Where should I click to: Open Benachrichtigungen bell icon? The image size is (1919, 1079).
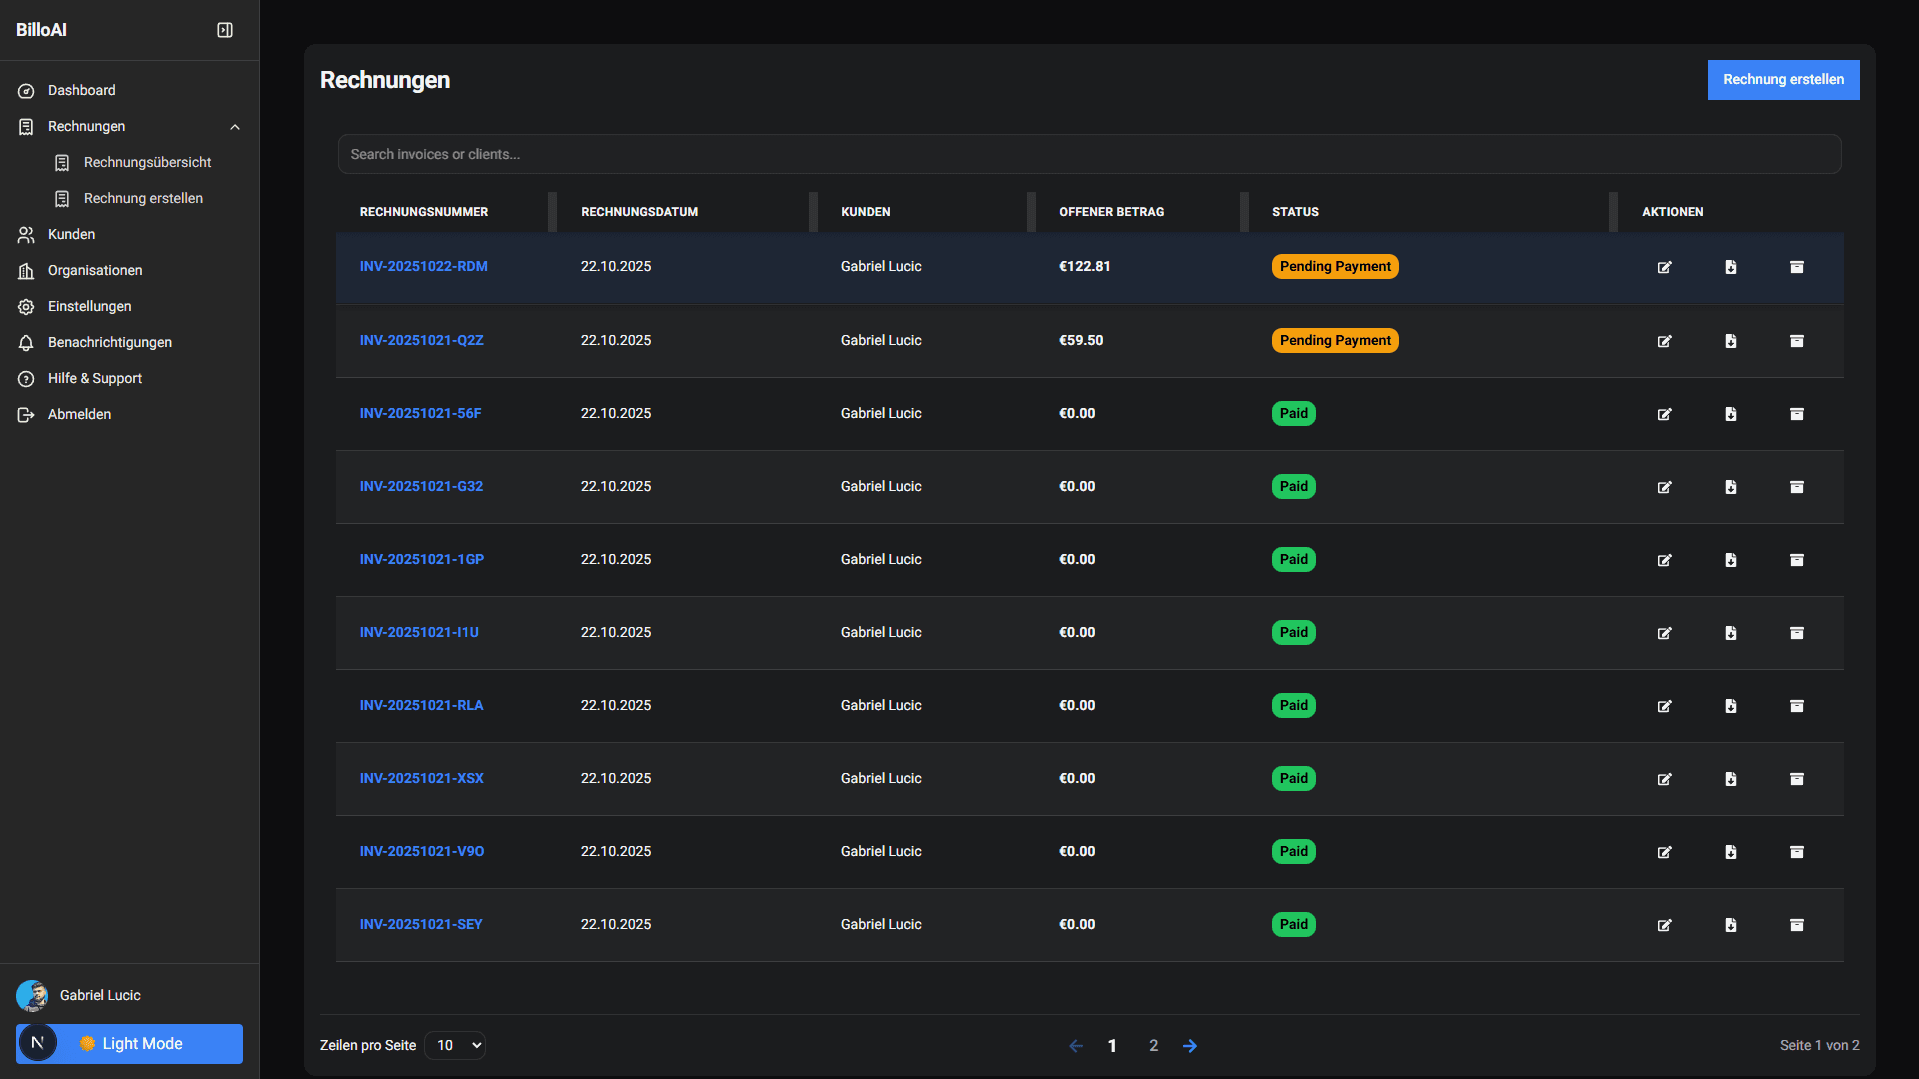25,342
